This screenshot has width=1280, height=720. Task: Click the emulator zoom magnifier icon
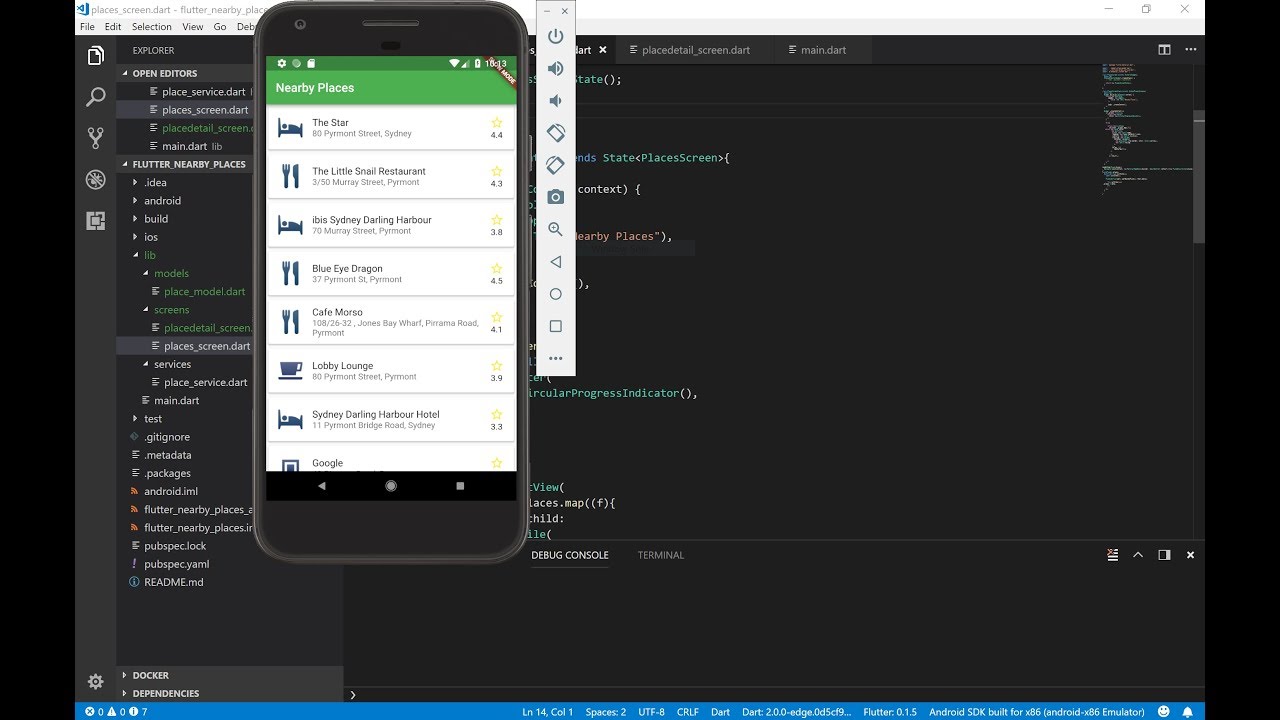tap(556, 229)
